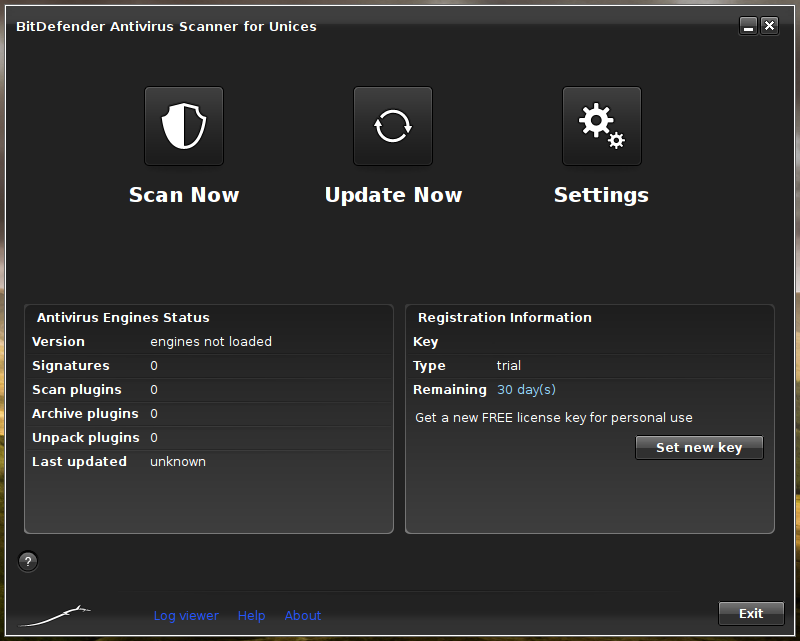This screenshot has width=800, height=641.
Task: Click the BitDefender logo at bottom left
Action: 55,615
